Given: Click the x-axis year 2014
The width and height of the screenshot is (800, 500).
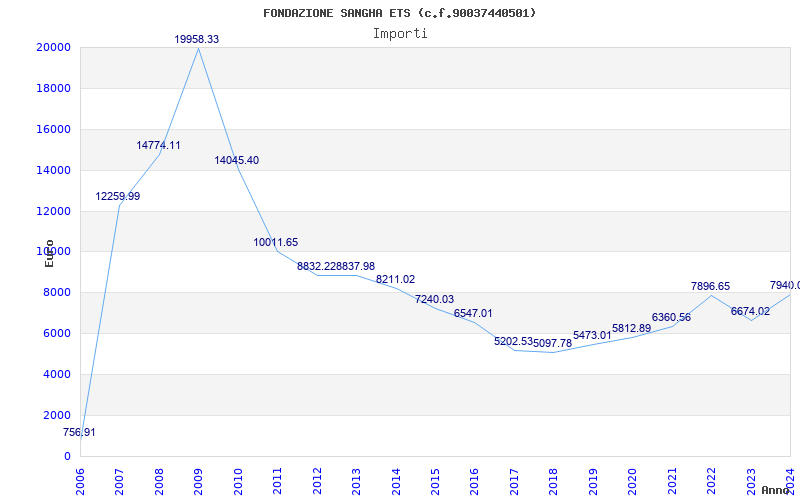Looking at the screenshot, I should [396, 482].
